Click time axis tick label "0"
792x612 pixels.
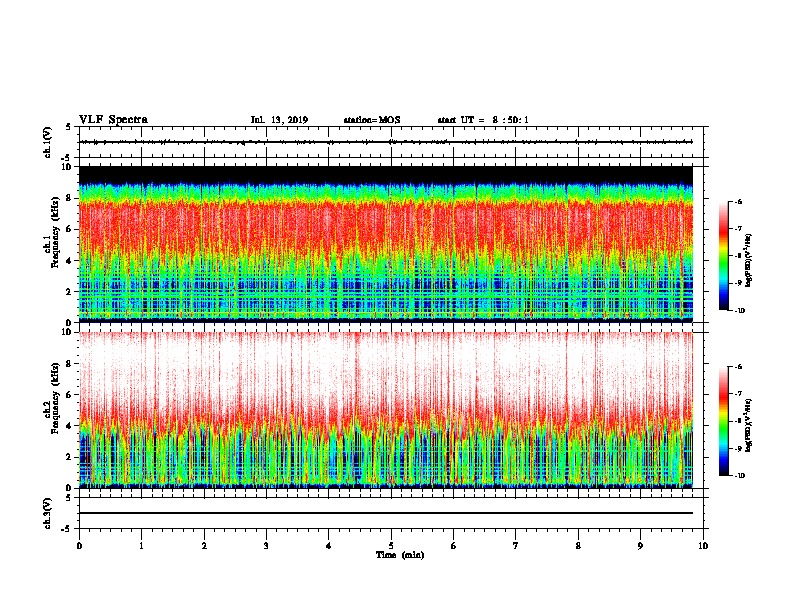click(79, 546)
